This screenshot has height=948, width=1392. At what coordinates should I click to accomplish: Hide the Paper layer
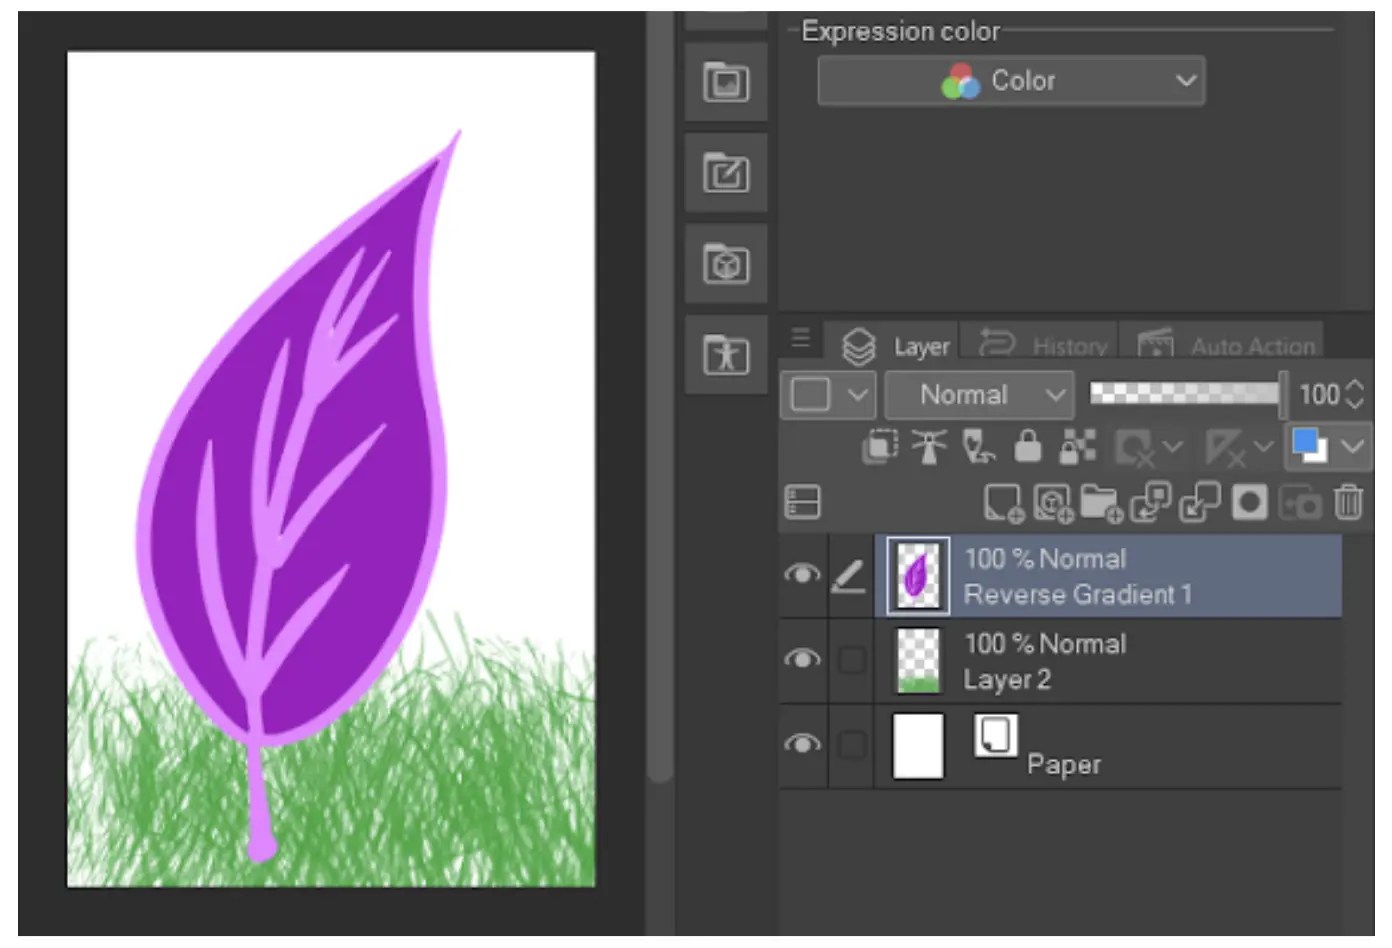tap(803, 744)
